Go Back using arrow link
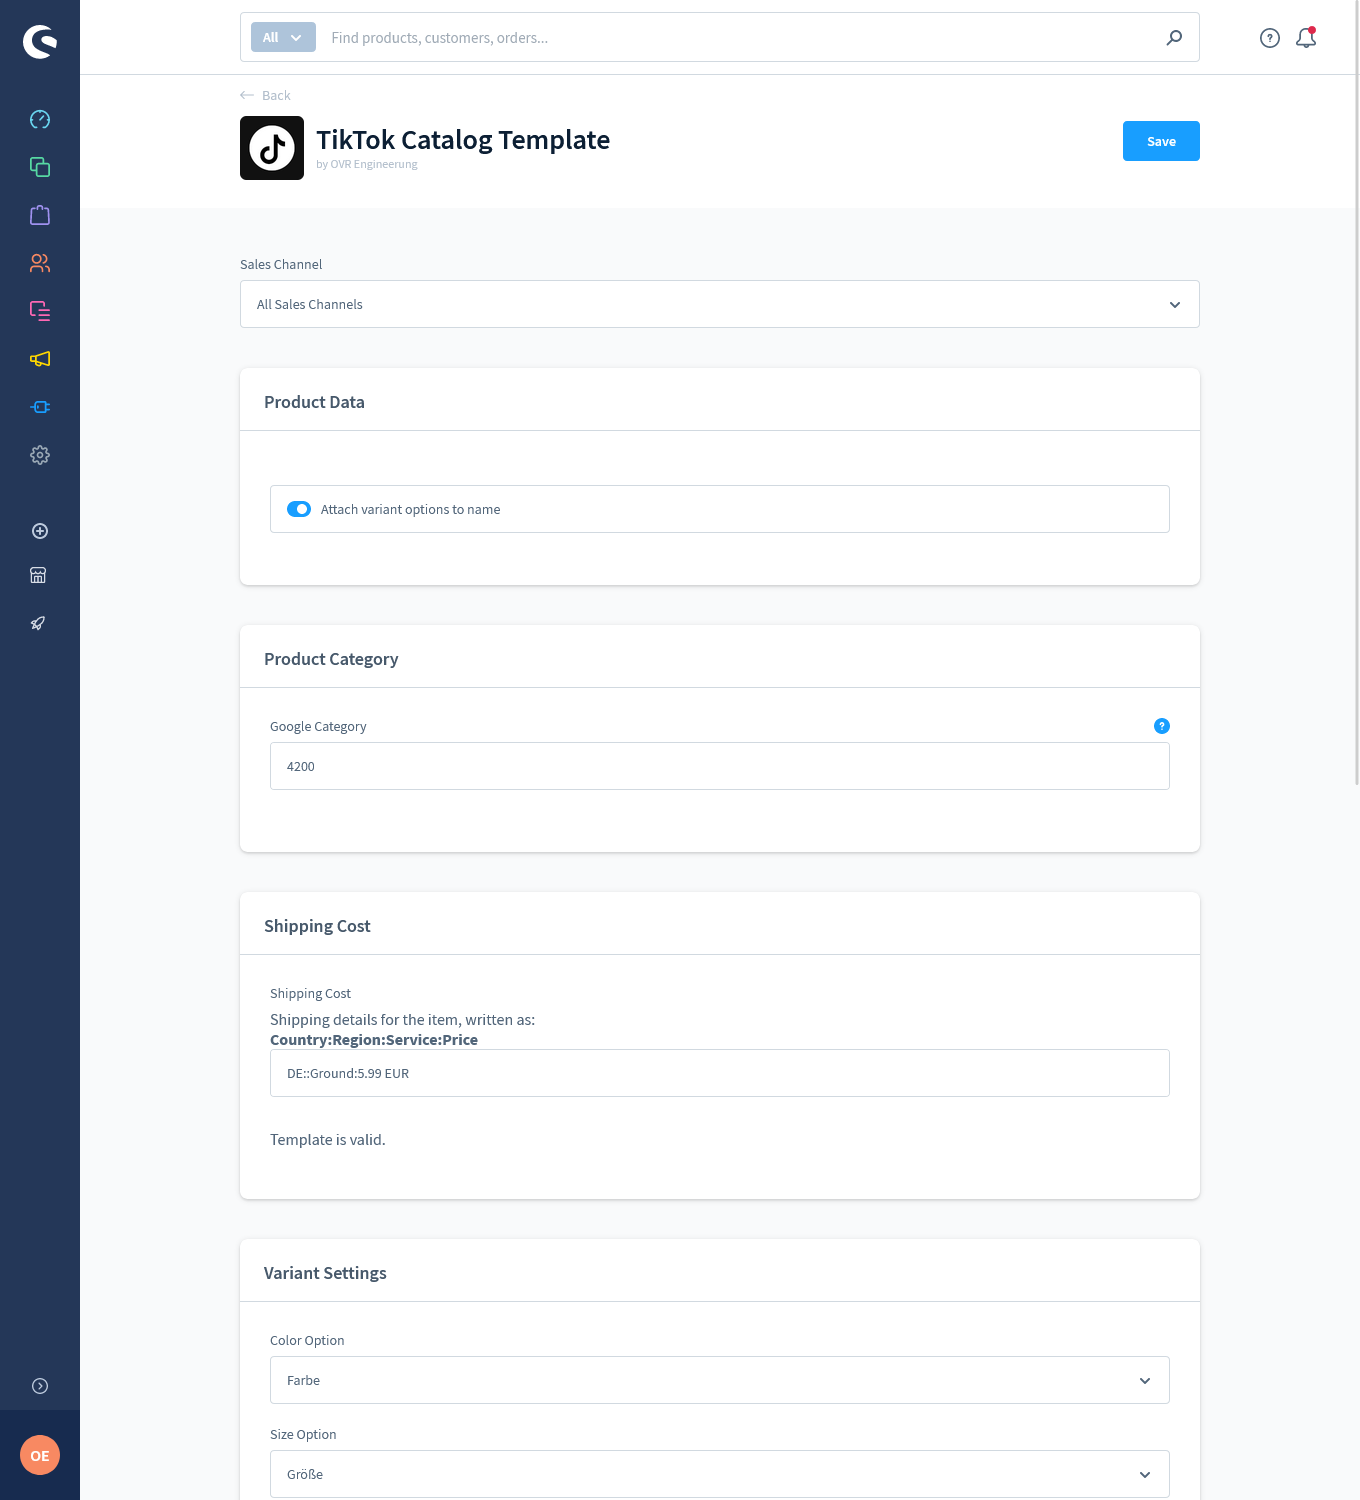Viewport: 1360px width, 1500px height. [265, 95]
